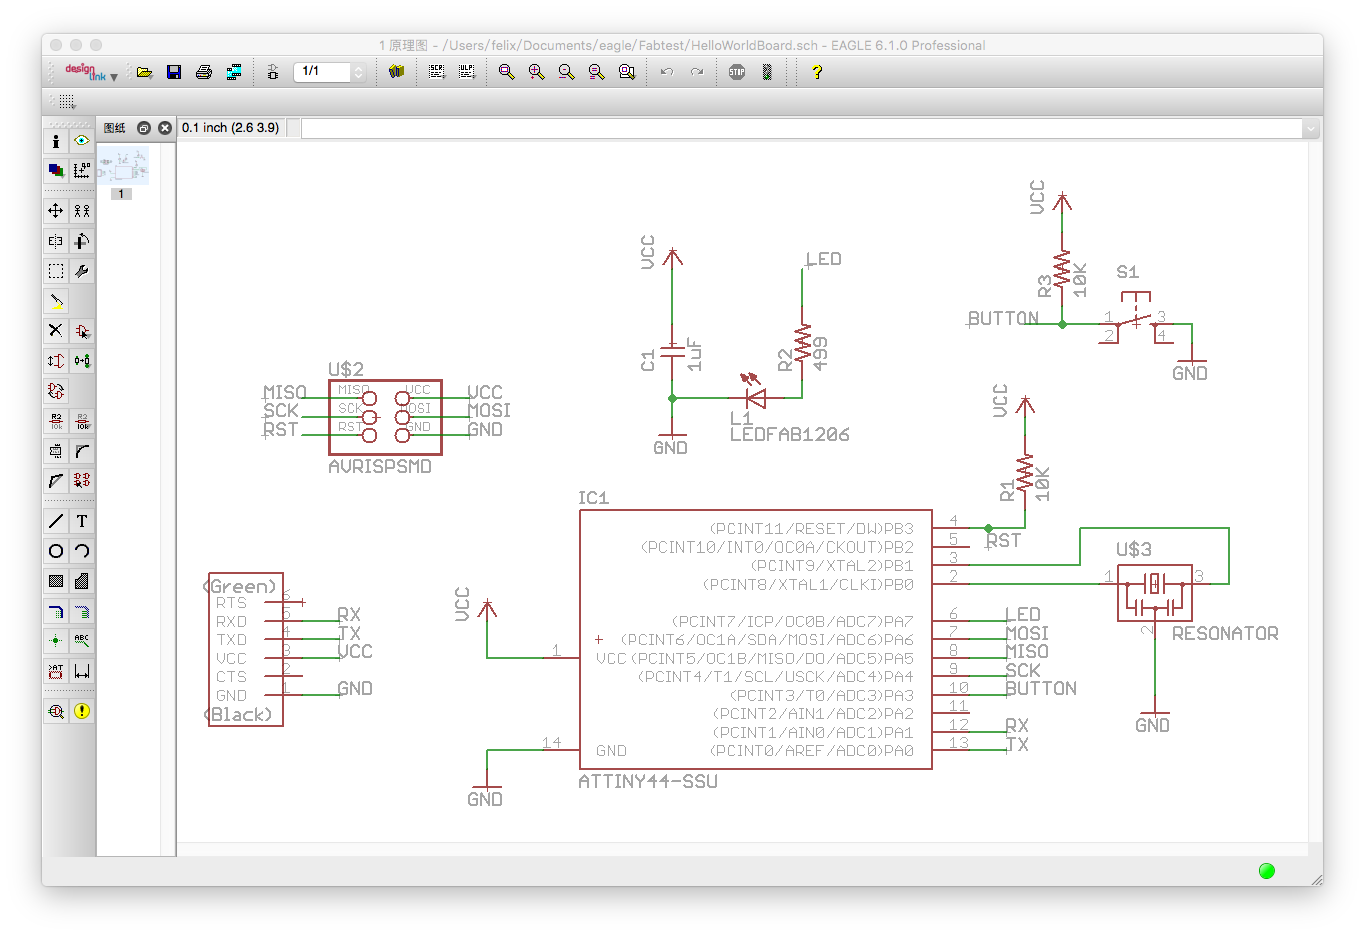Select the Miter tool
The height and width of the screenshot is (936, 1365).
pos(82,451)
